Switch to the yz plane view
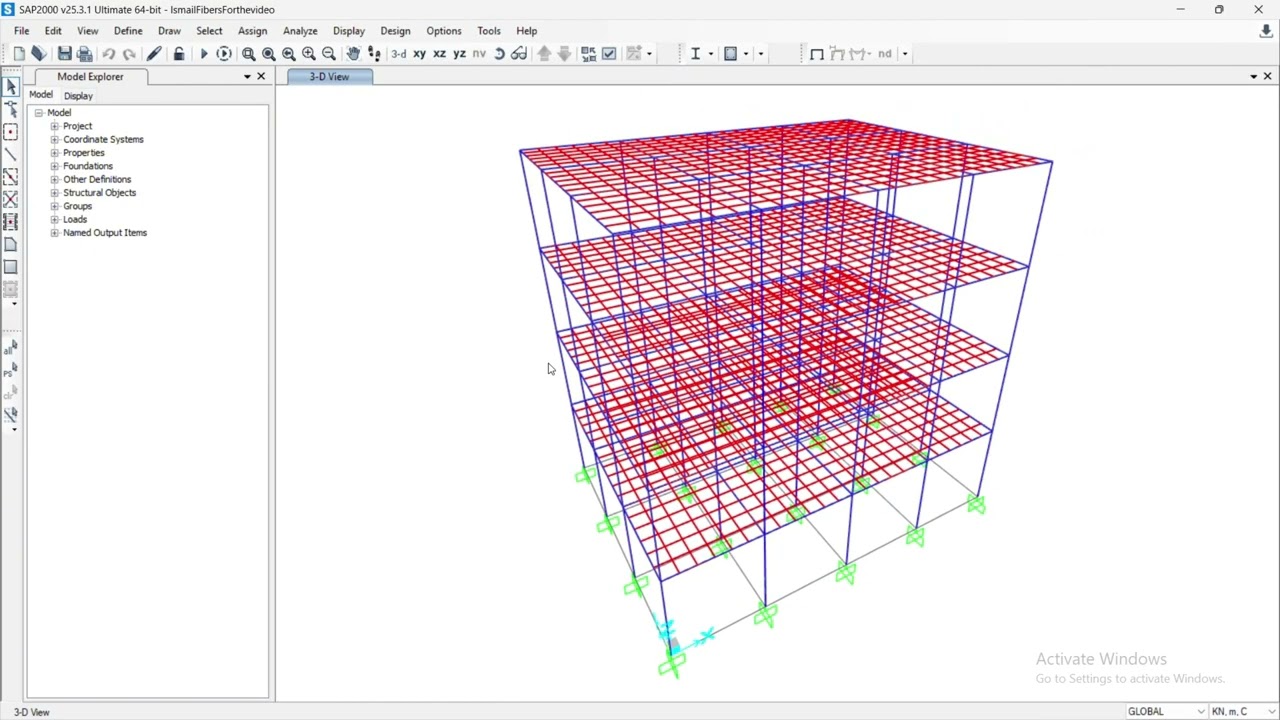1280x720 pixels. point(459,54)
